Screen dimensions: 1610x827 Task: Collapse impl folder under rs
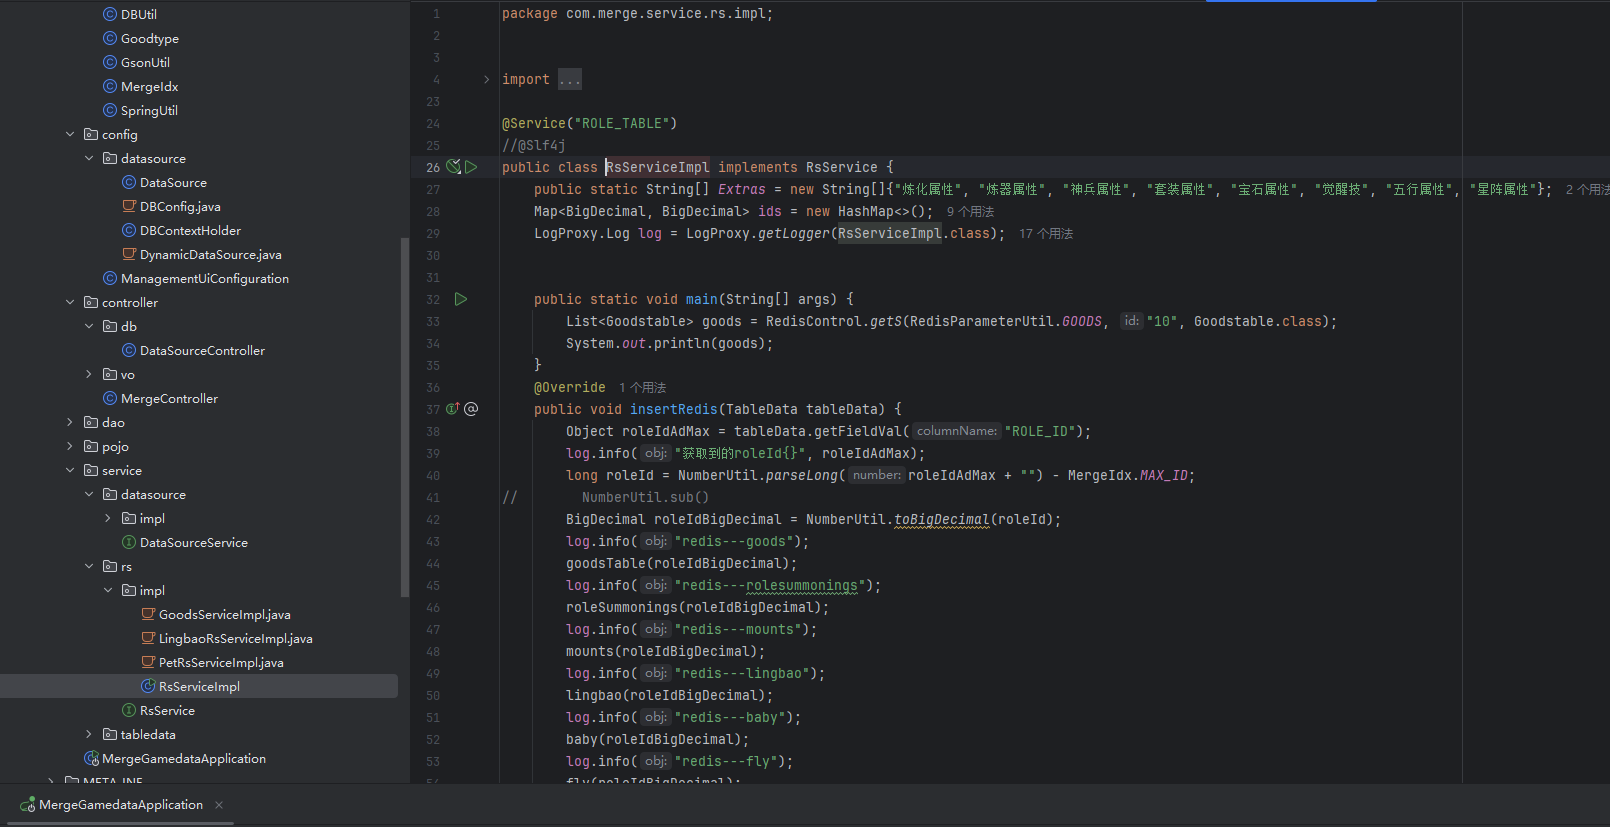(x=108, y=590)
